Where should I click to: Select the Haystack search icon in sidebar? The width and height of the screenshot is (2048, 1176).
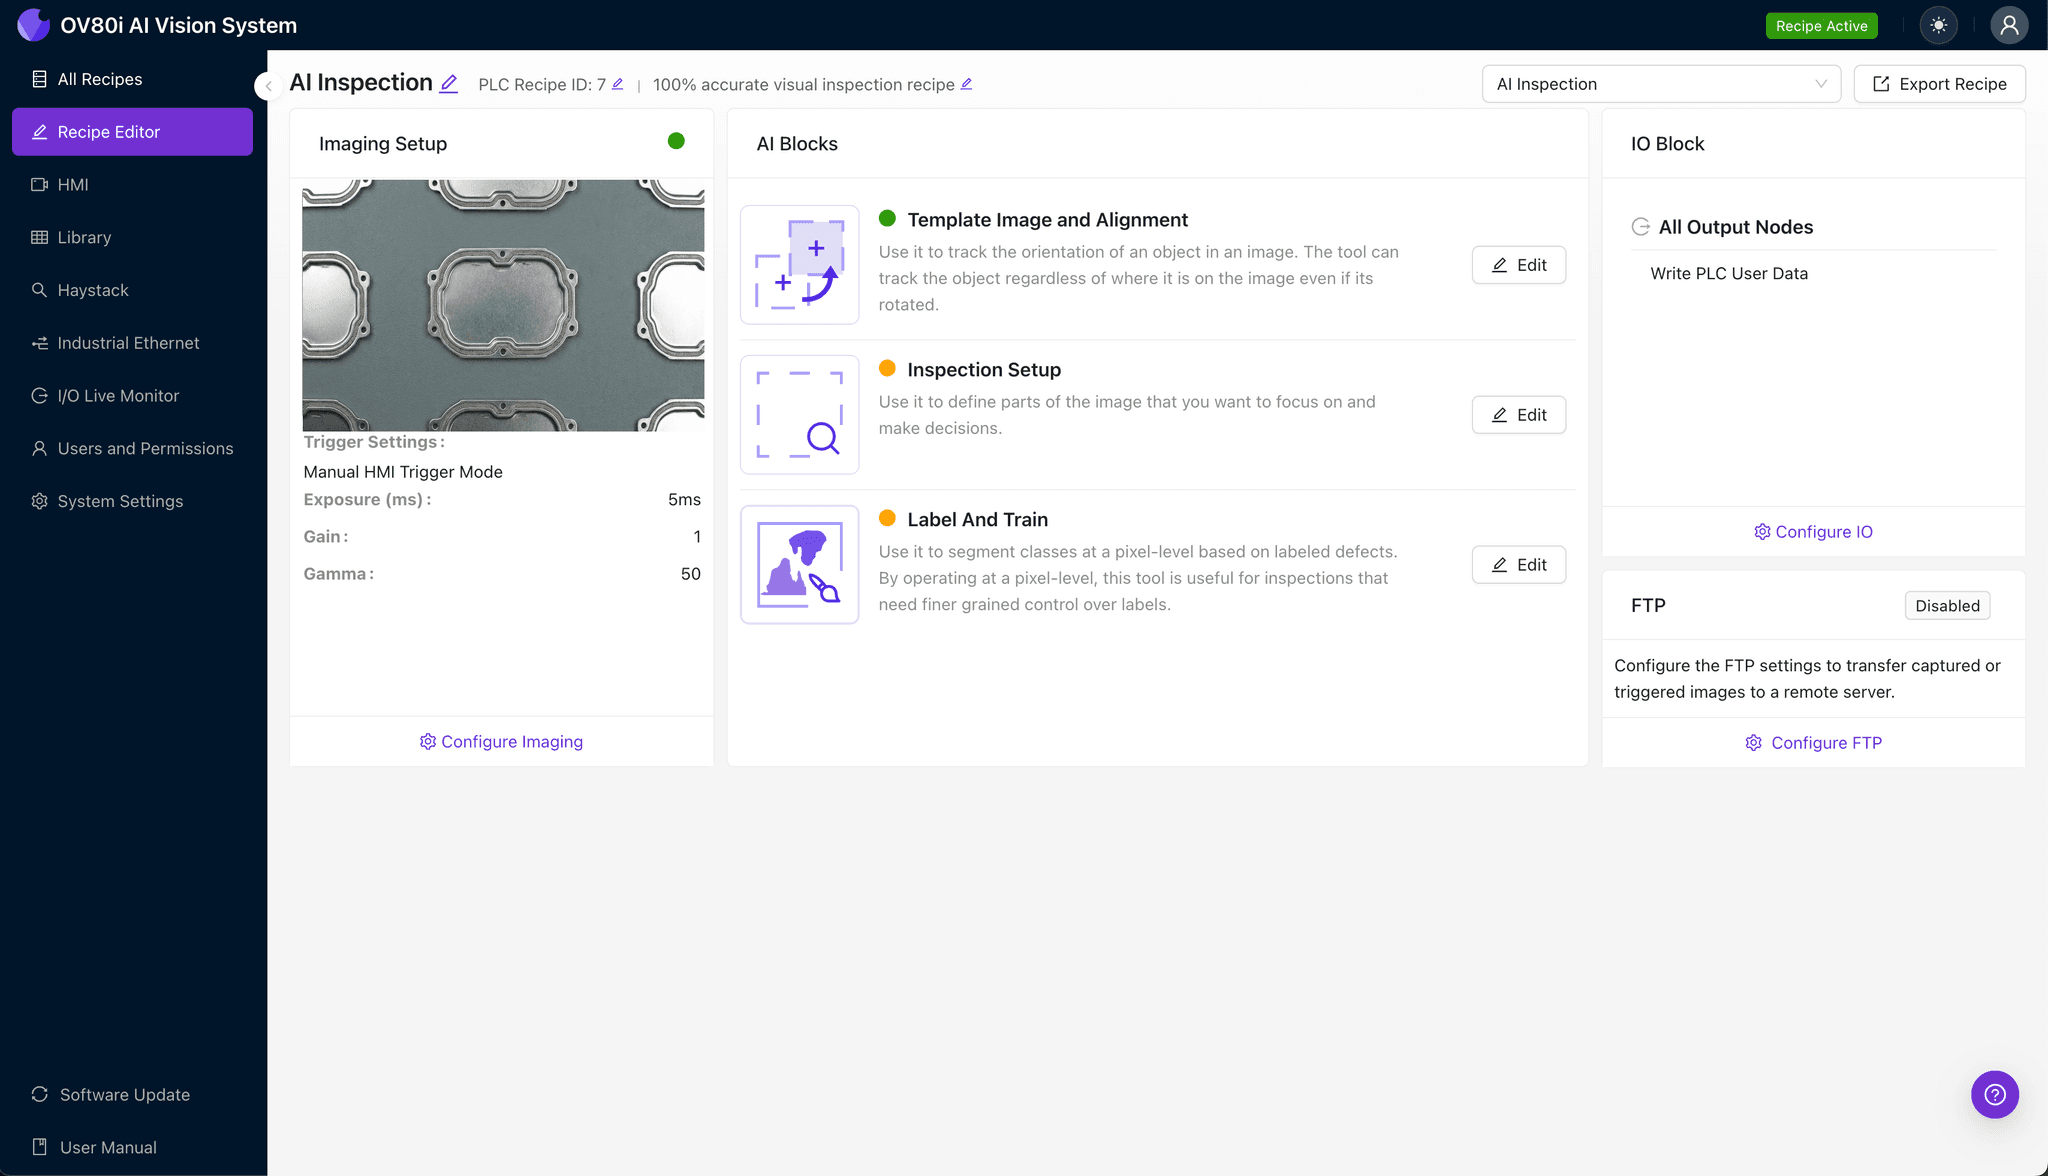40,290
